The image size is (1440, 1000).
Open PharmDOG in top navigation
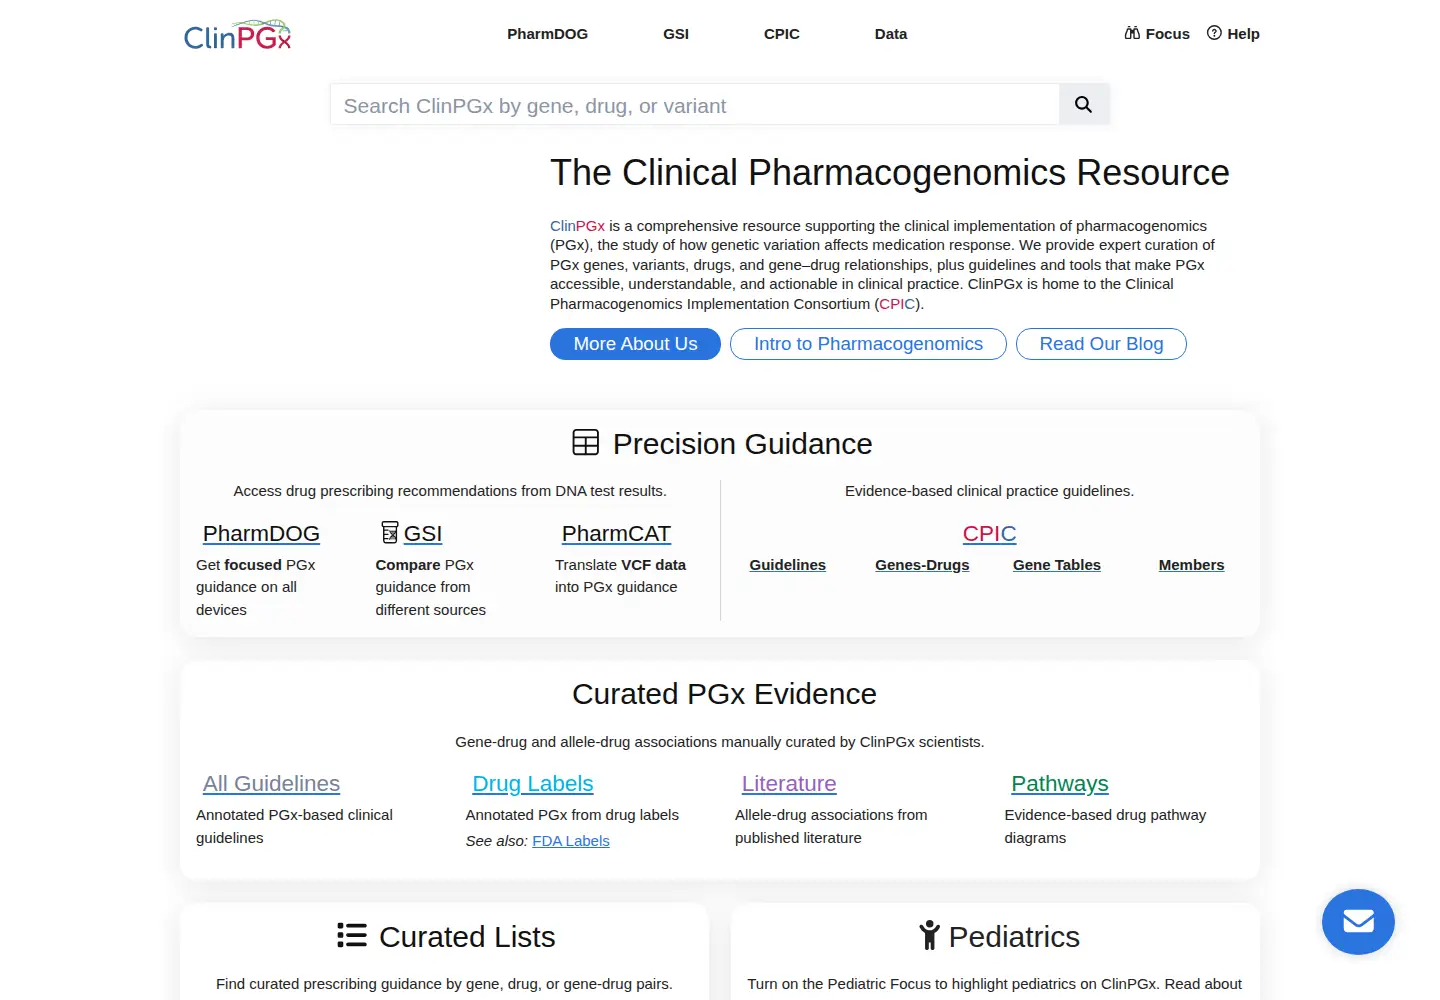547,34
